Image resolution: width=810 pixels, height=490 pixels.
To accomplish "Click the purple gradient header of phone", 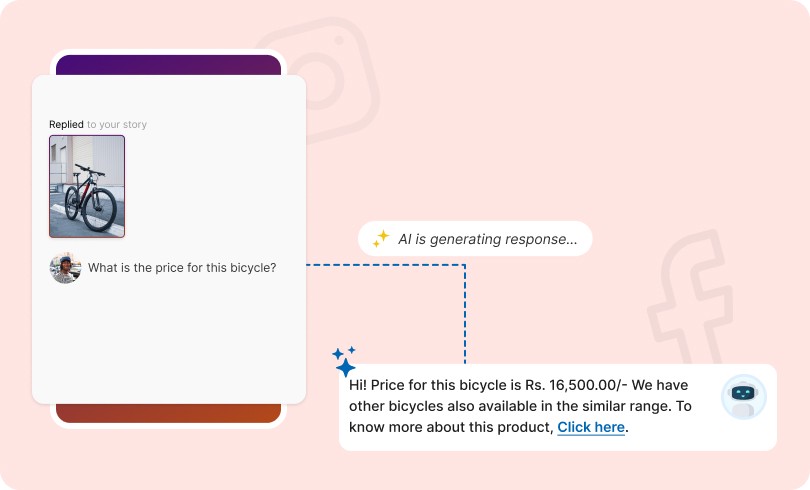I will pos(168,65).
